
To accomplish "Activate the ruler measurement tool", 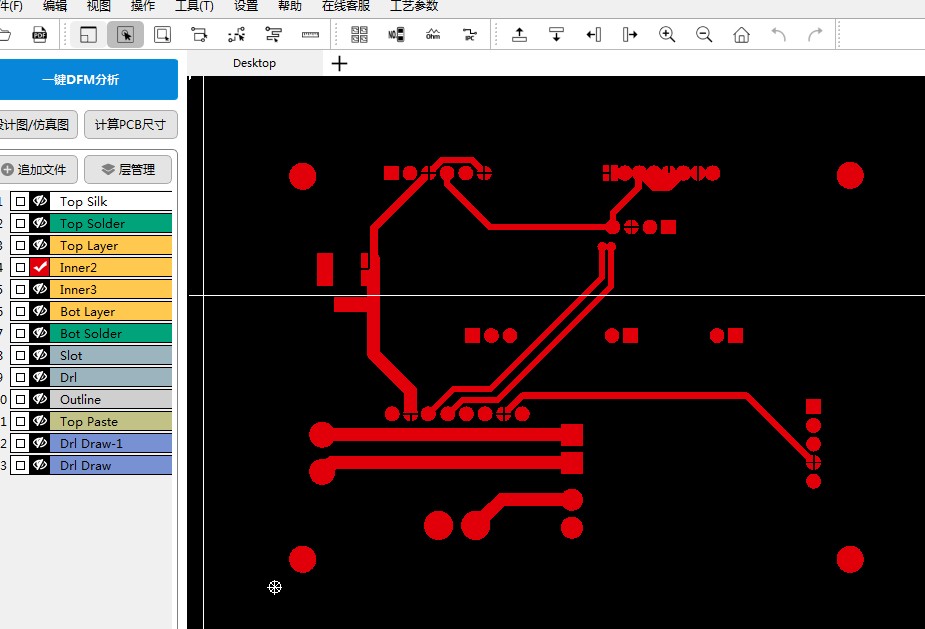I will [310, 35].
